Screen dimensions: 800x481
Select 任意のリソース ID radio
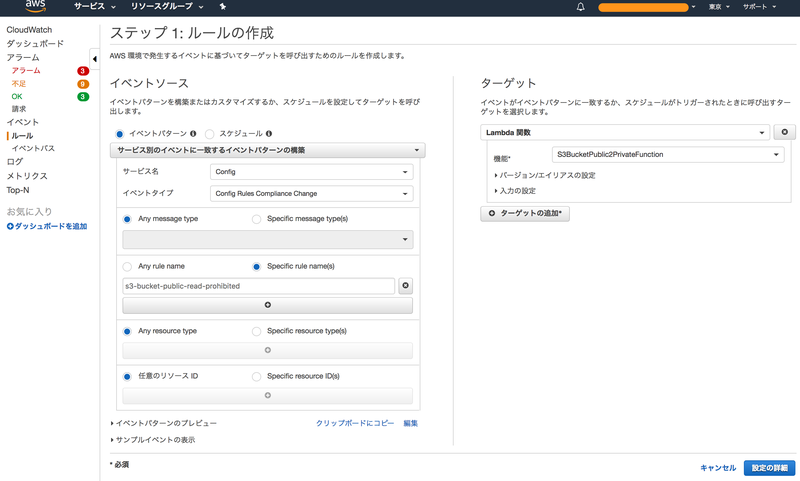127,377
